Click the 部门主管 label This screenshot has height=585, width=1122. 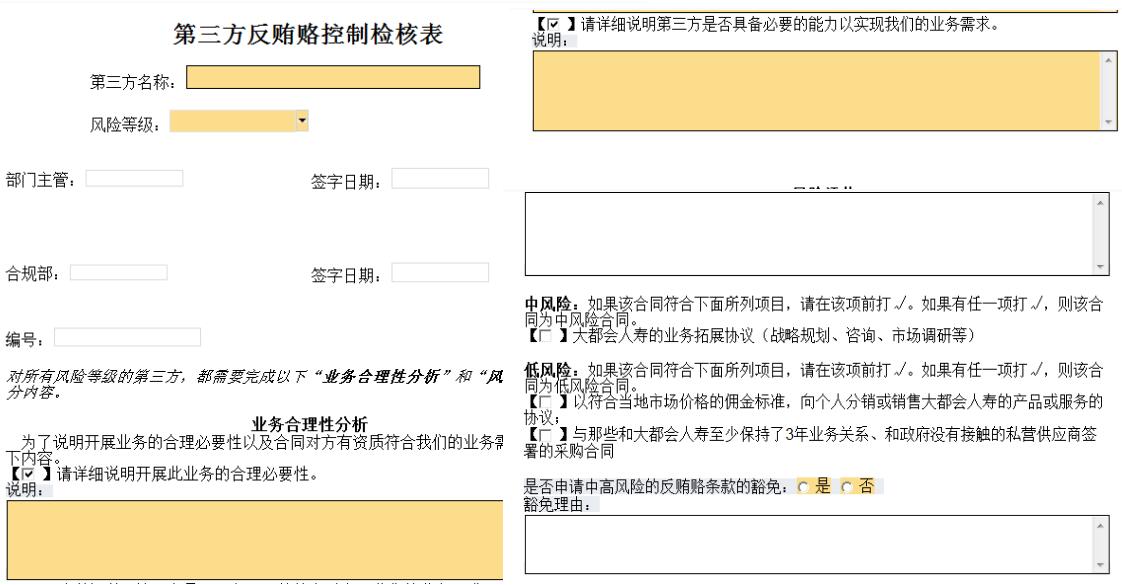tap(41, 180)
